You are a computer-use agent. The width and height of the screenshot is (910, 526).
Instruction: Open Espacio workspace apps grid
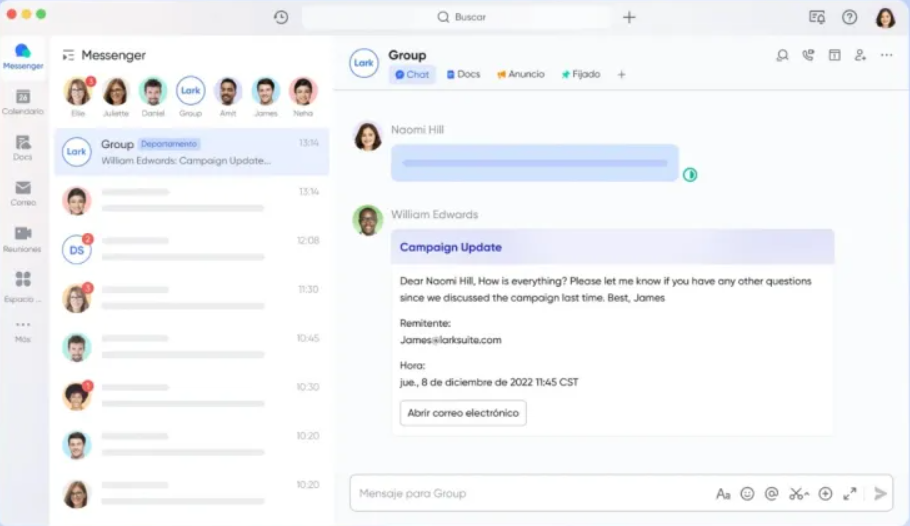(23, 286)
